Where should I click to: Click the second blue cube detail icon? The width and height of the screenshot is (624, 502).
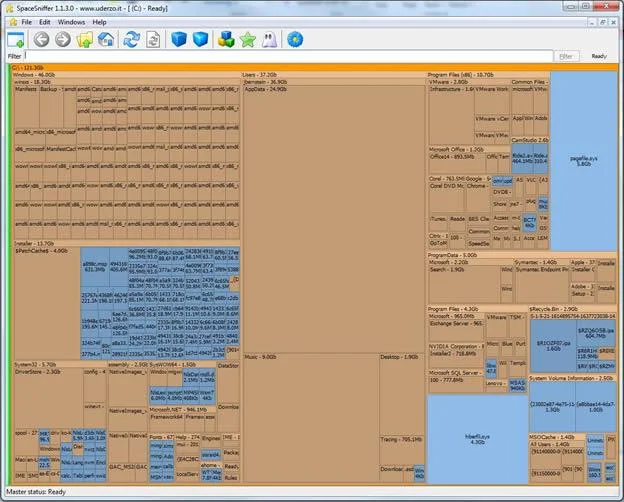coord(200,39)
